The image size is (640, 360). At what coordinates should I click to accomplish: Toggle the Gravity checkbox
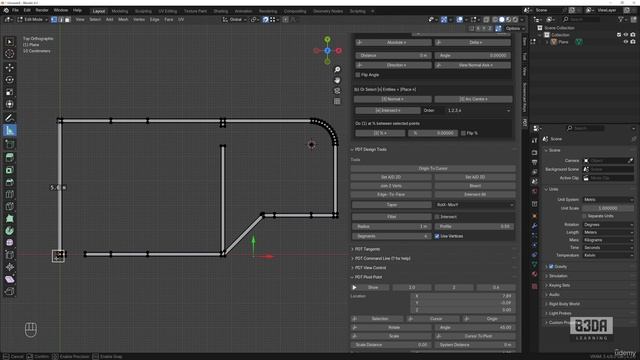(x=551, y=267)
